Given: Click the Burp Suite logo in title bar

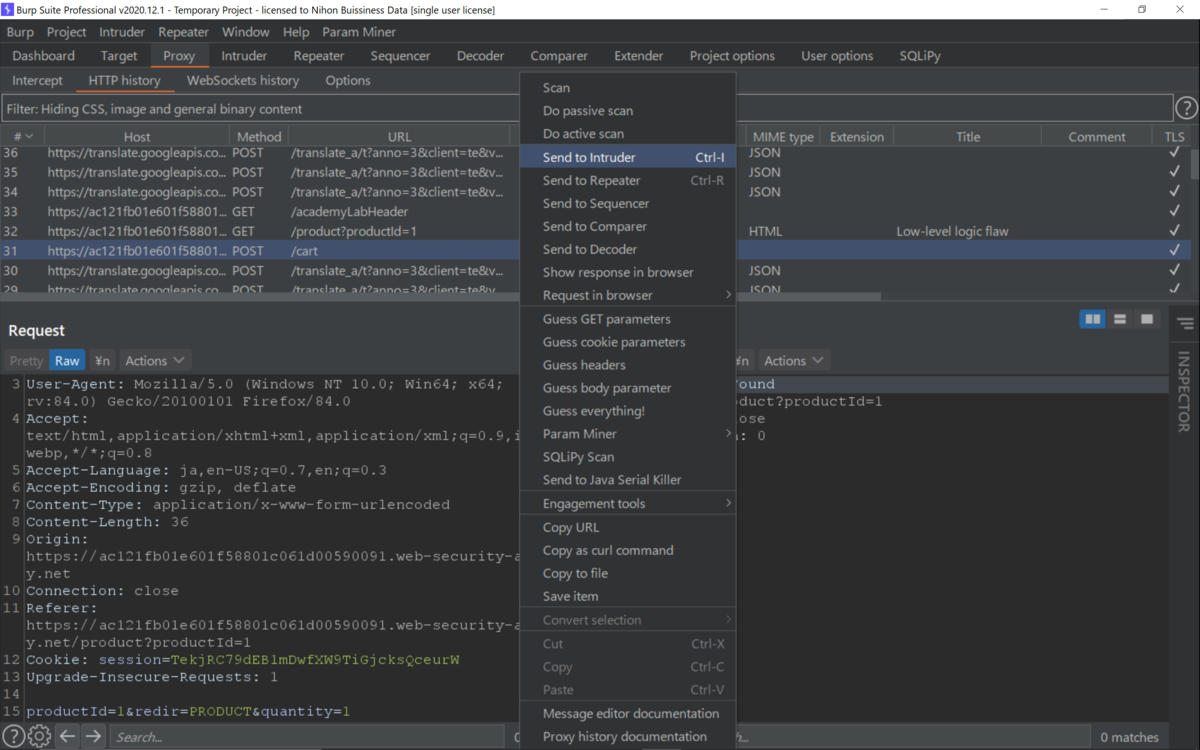Looking at the screenshot, I should pyautogui.click(x=8, y=9).
